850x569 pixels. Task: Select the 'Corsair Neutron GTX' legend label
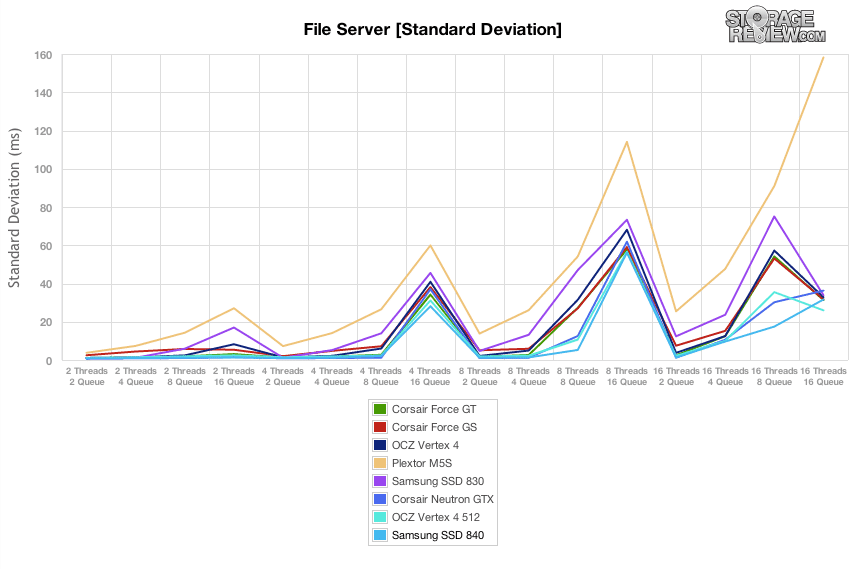443,499
